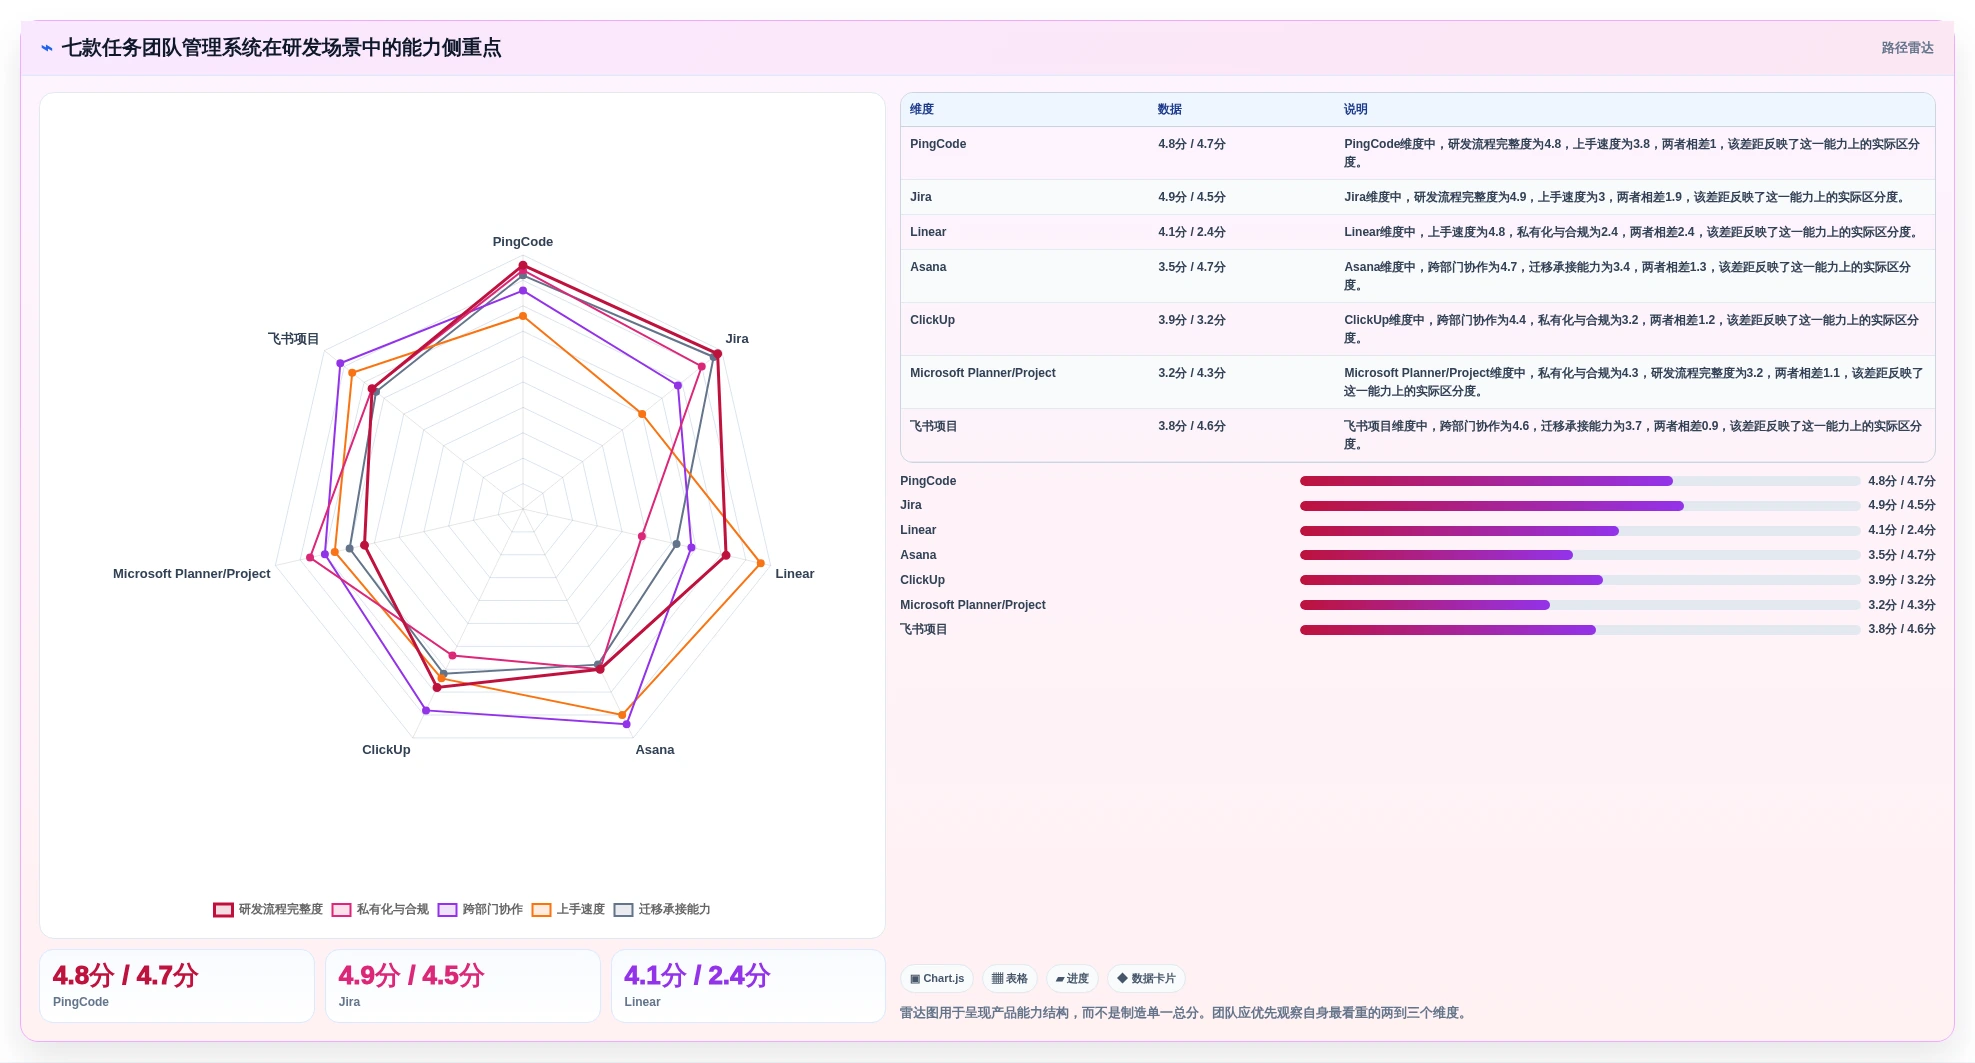Select the 进度 chip
This screenshot has height=1063, width=1975.
coord(1072,978)
